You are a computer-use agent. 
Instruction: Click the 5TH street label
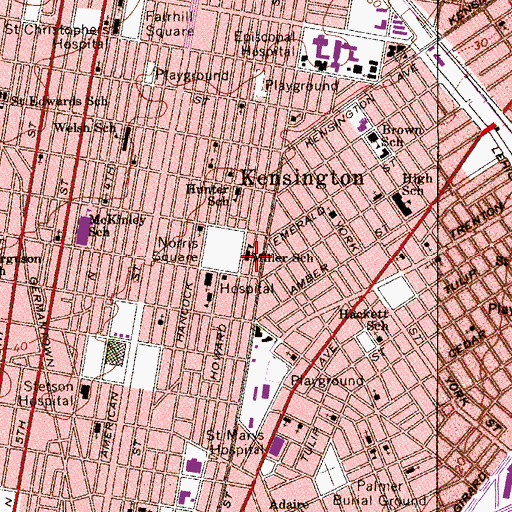(x=20, y=432)
